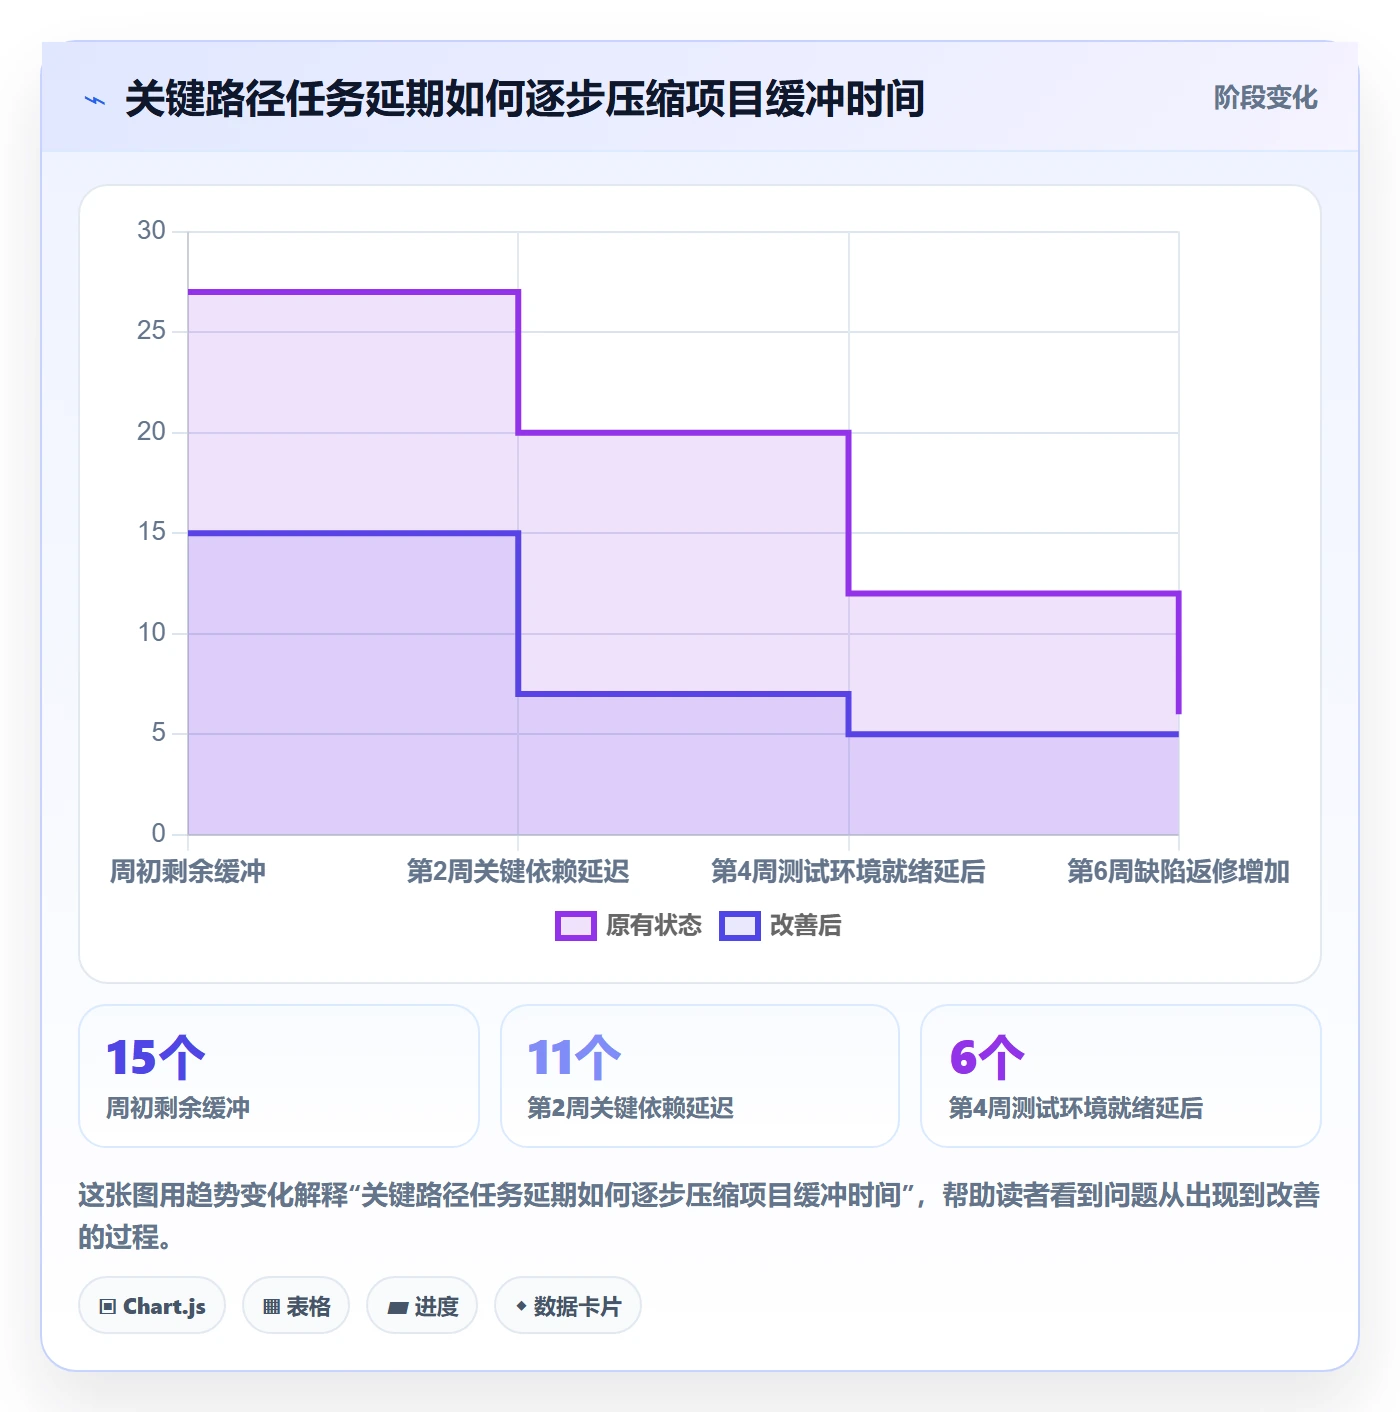The width and height of the screenshot is (1400, 1412).
Task: Open the 11个 第2周关键依赖延迟 card
Action: (700, 1076)
